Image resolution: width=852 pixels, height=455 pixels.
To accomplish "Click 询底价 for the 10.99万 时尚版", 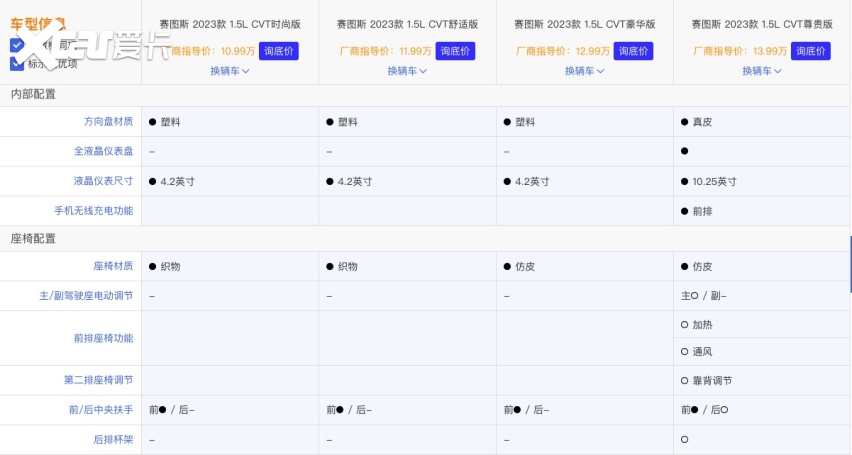I will pos(278,51).
